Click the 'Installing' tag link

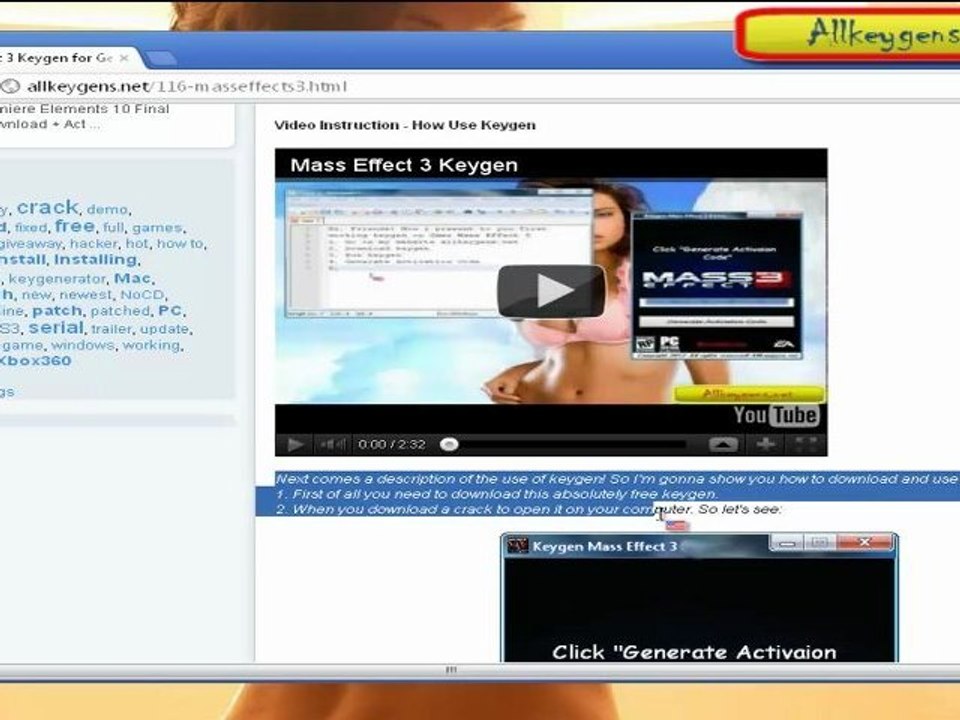[x=95, y=260]
